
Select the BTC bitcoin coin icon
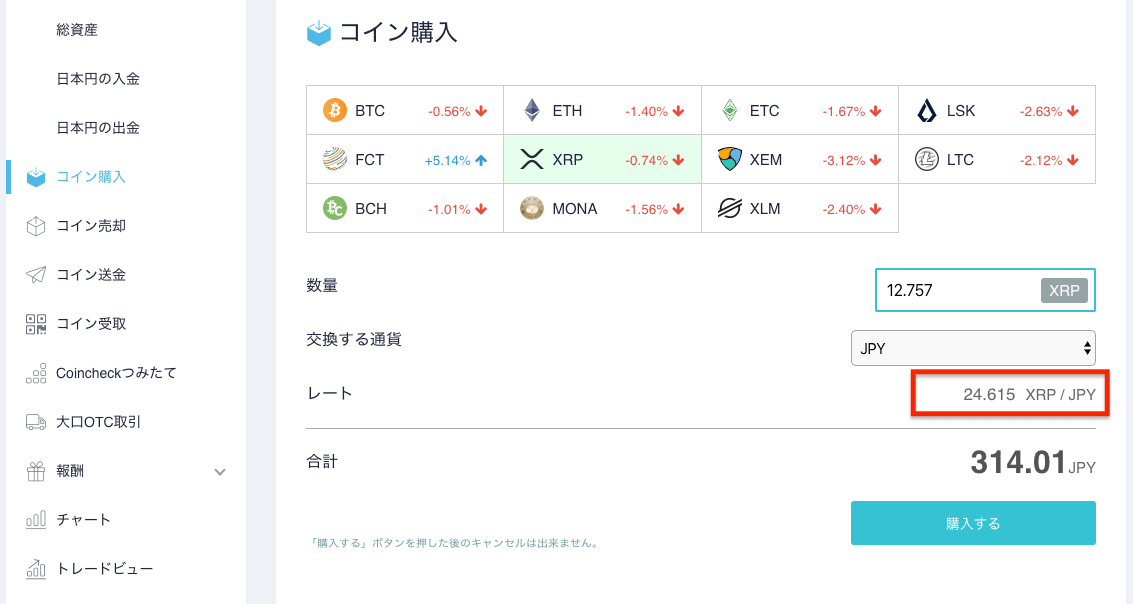[x=334, y=111]
